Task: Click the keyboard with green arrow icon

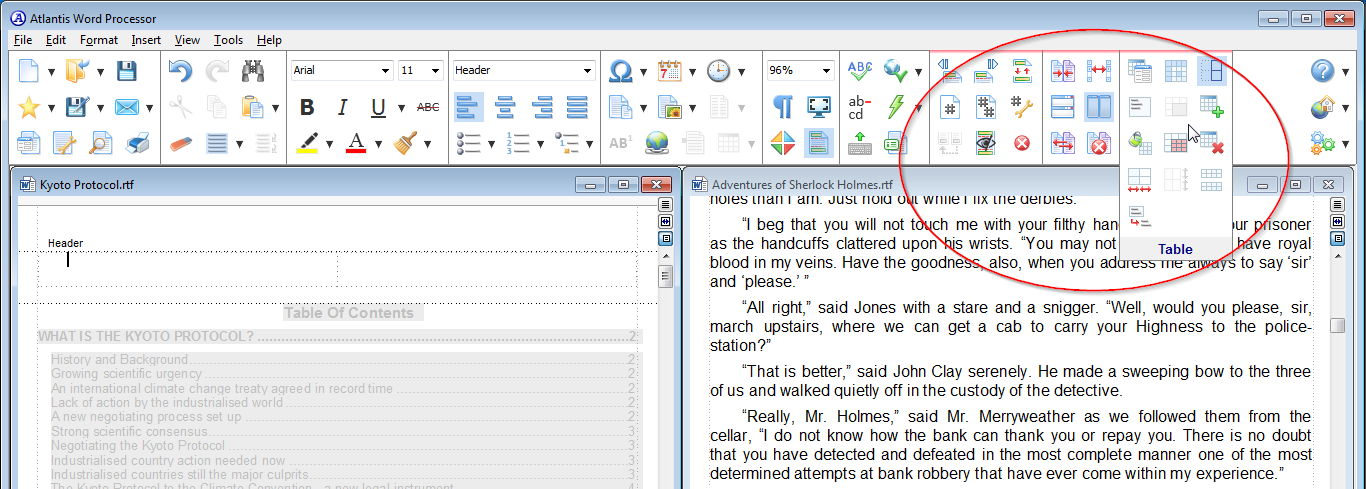Action: tap(860, 143)
